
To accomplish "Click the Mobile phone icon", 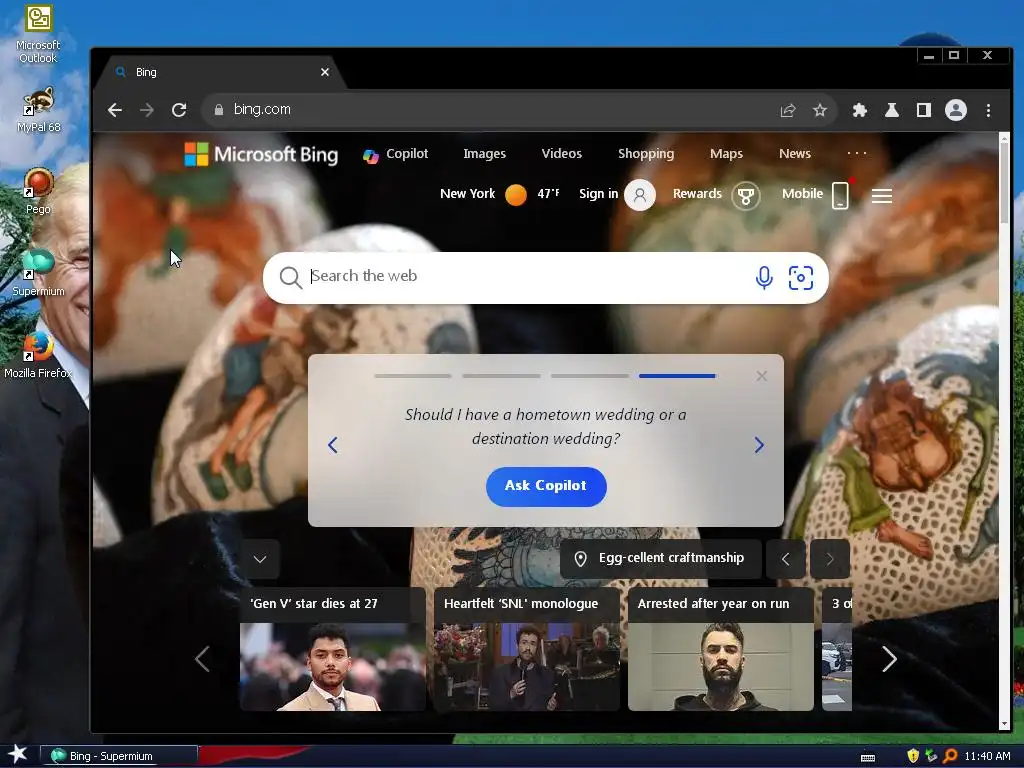I will 840,195.
